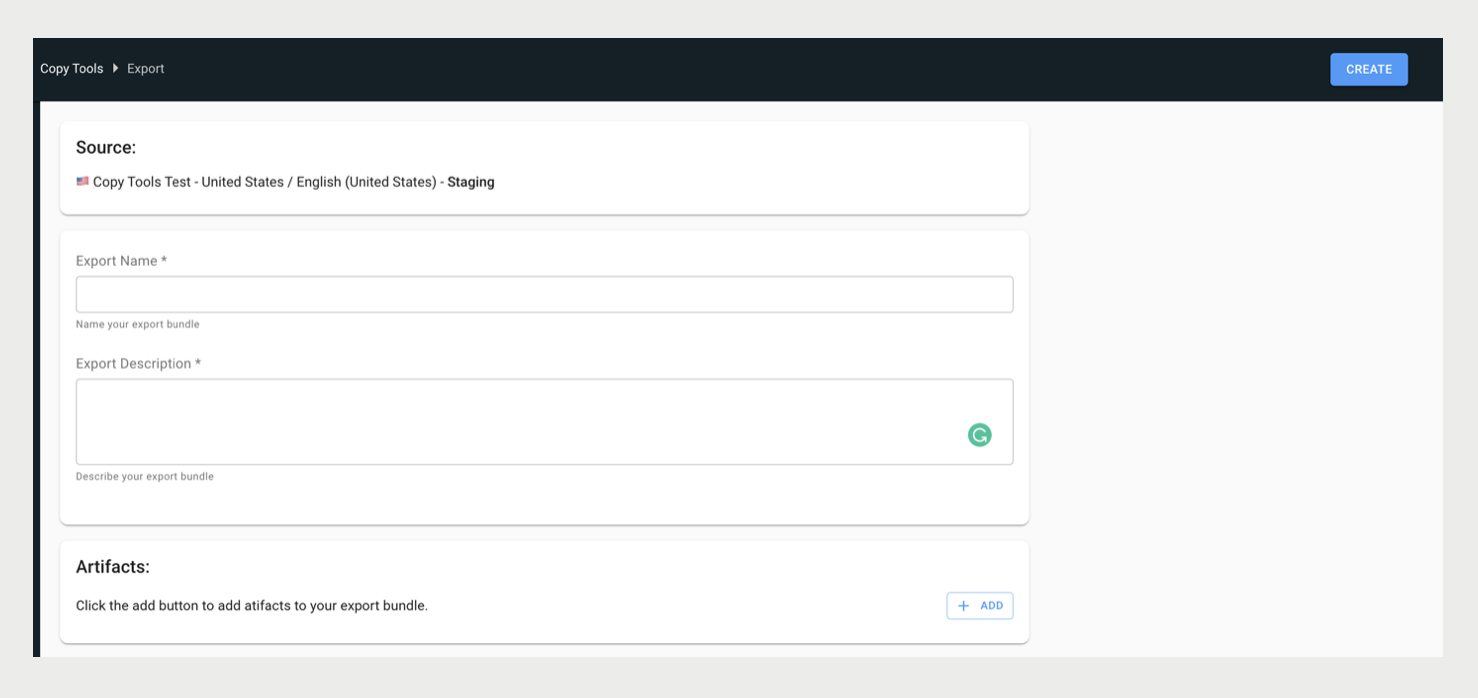Click the US flag icon in Source
Screen dimensions: 1478x698
coord(82,182)
